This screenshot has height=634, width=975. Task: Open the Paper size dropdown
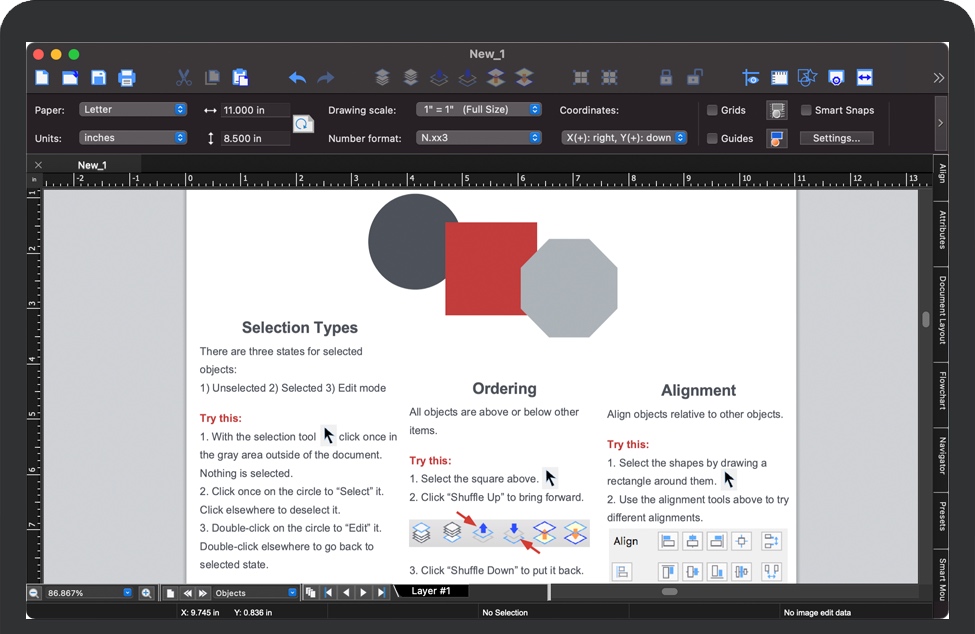point(133,110)
